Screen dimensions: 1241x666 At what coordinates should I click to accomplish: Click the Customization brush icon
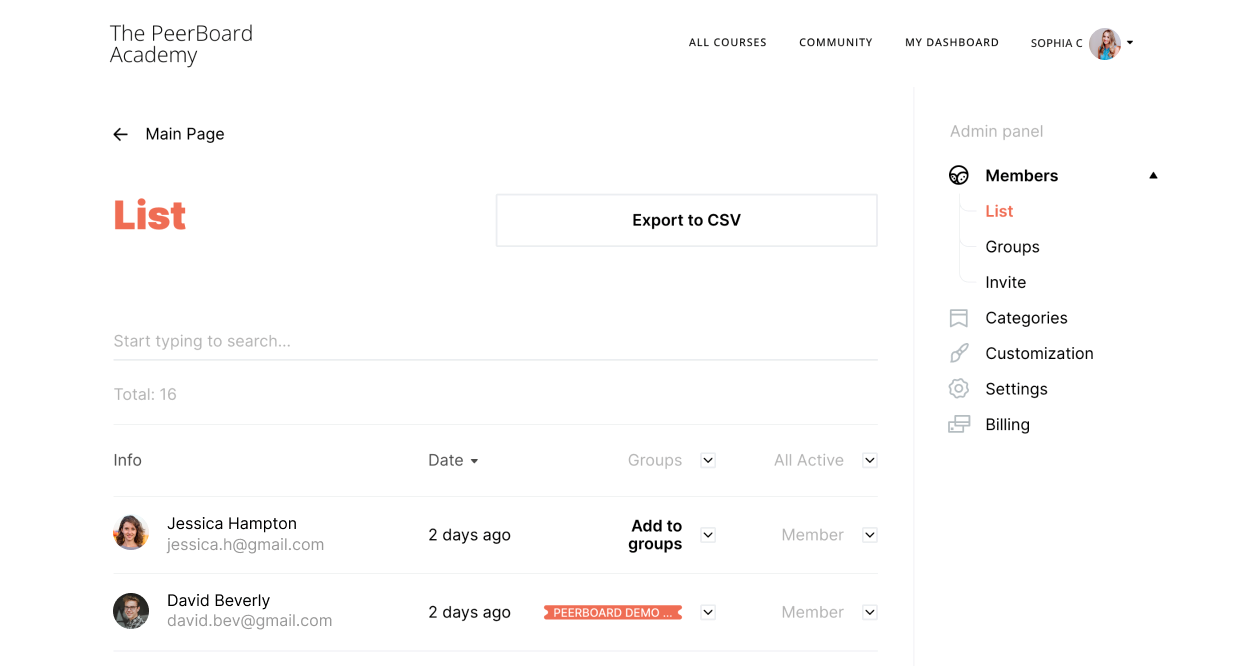point(959,353)
